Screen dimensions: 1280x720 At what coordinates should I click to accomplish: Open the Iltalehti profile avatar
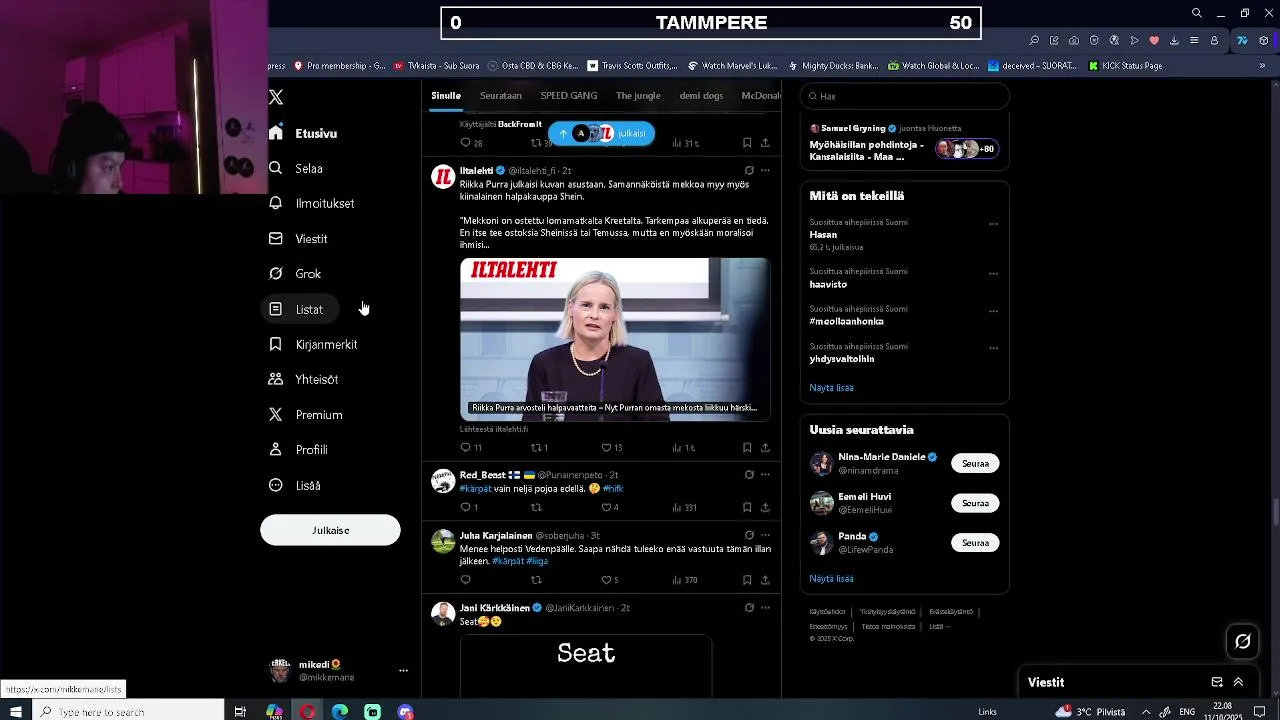(x=443, y=177)
